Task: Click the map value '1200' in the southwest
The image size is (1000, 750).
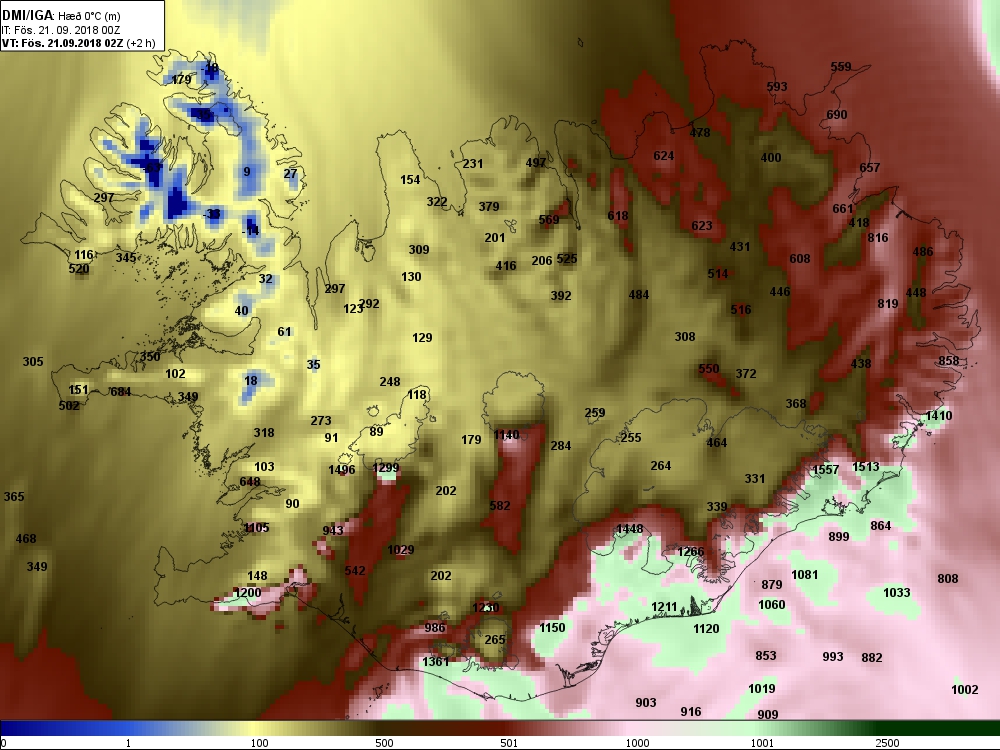Action: coord(247,593)
